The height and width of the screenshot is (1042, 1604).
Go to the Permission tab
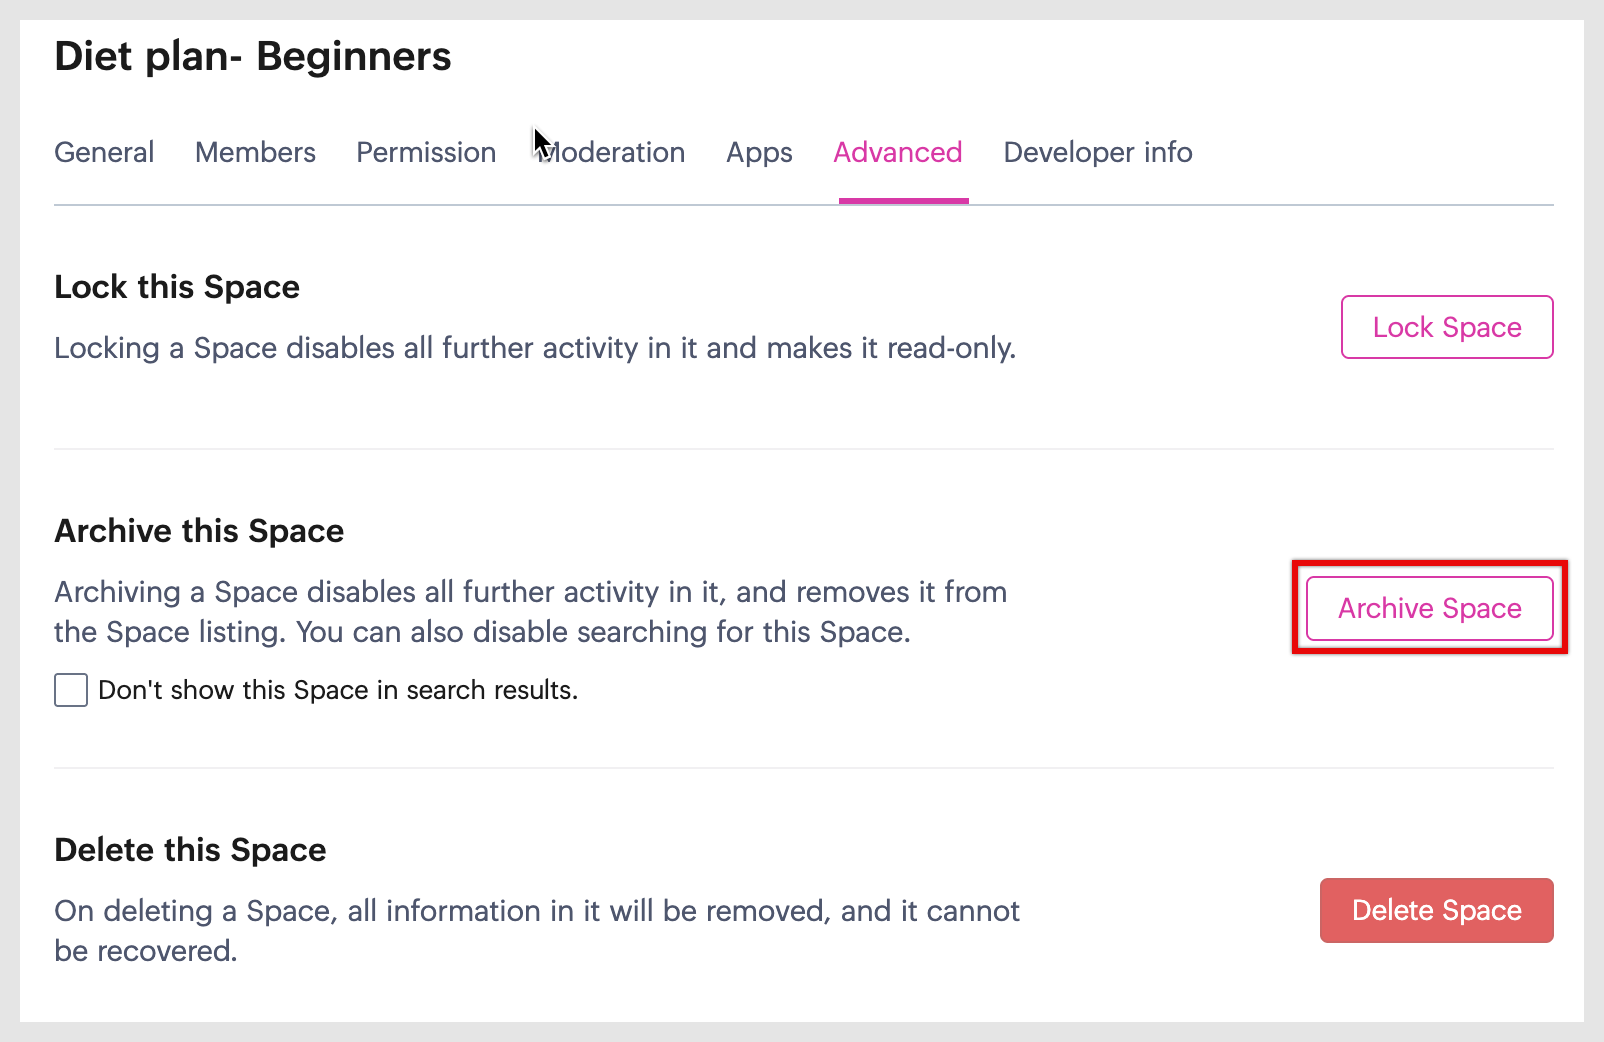coord(426,153)
